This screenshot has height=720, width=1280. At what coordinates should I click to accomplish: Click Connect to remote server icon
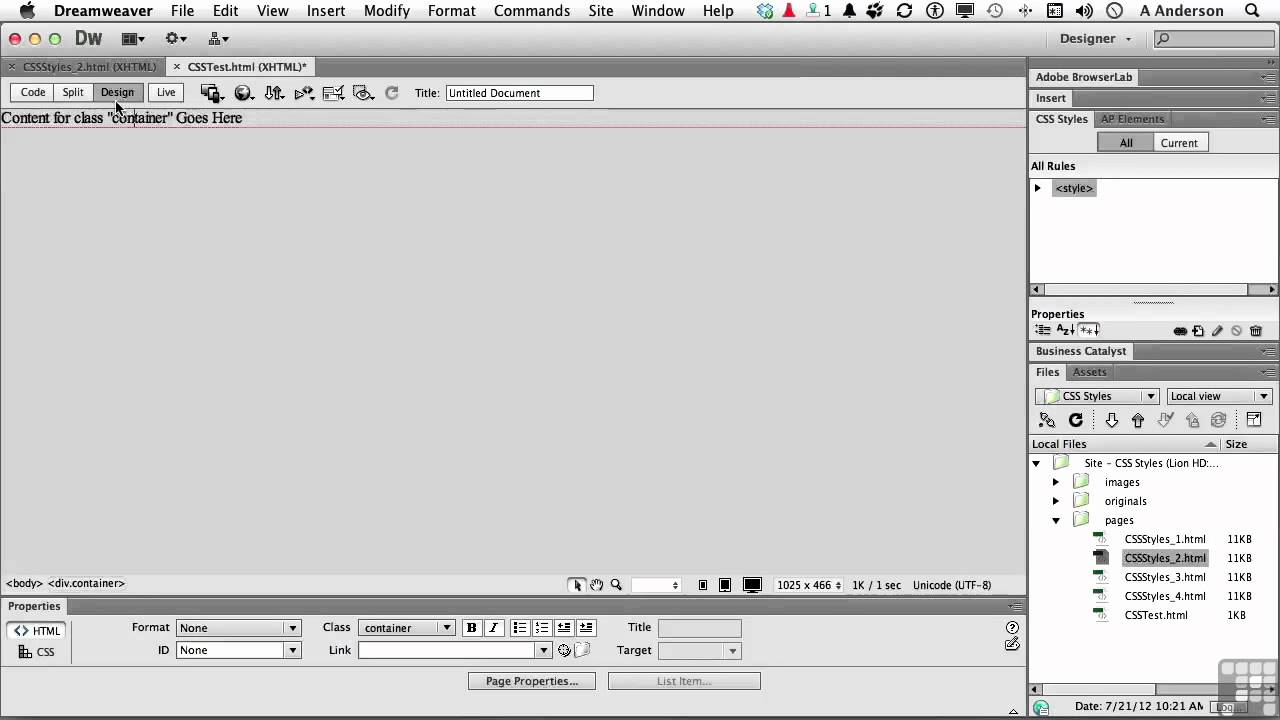(1047, 421)
